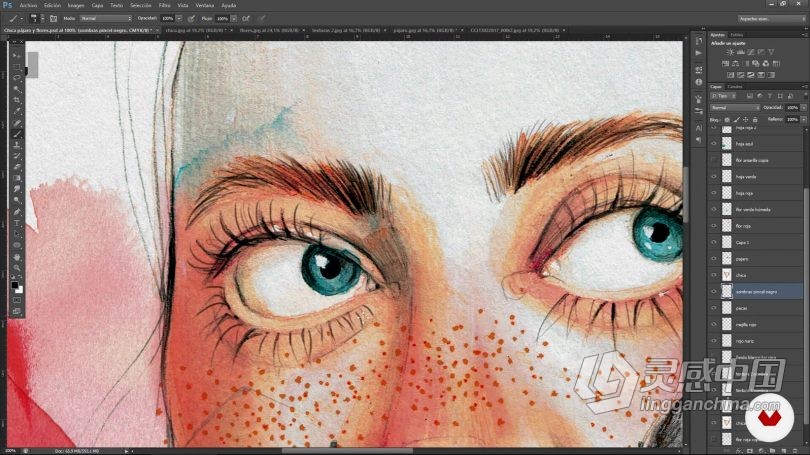Click the 'chica' layer thumbnail
Viewport: 810px width, 455px height.
pos(727,275)
